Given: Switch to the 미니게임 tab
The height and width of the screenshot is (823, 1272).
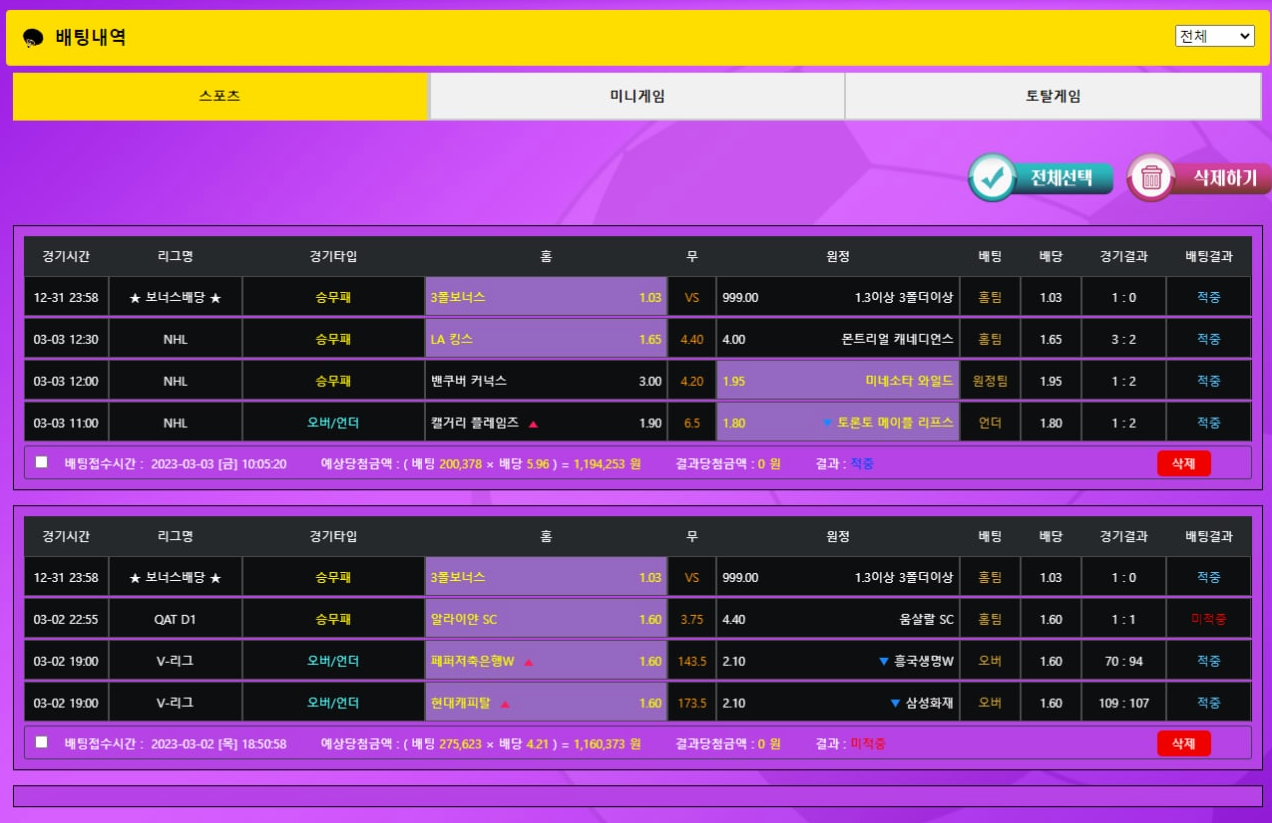Looking at the screenshot, I should pos(637,97).
